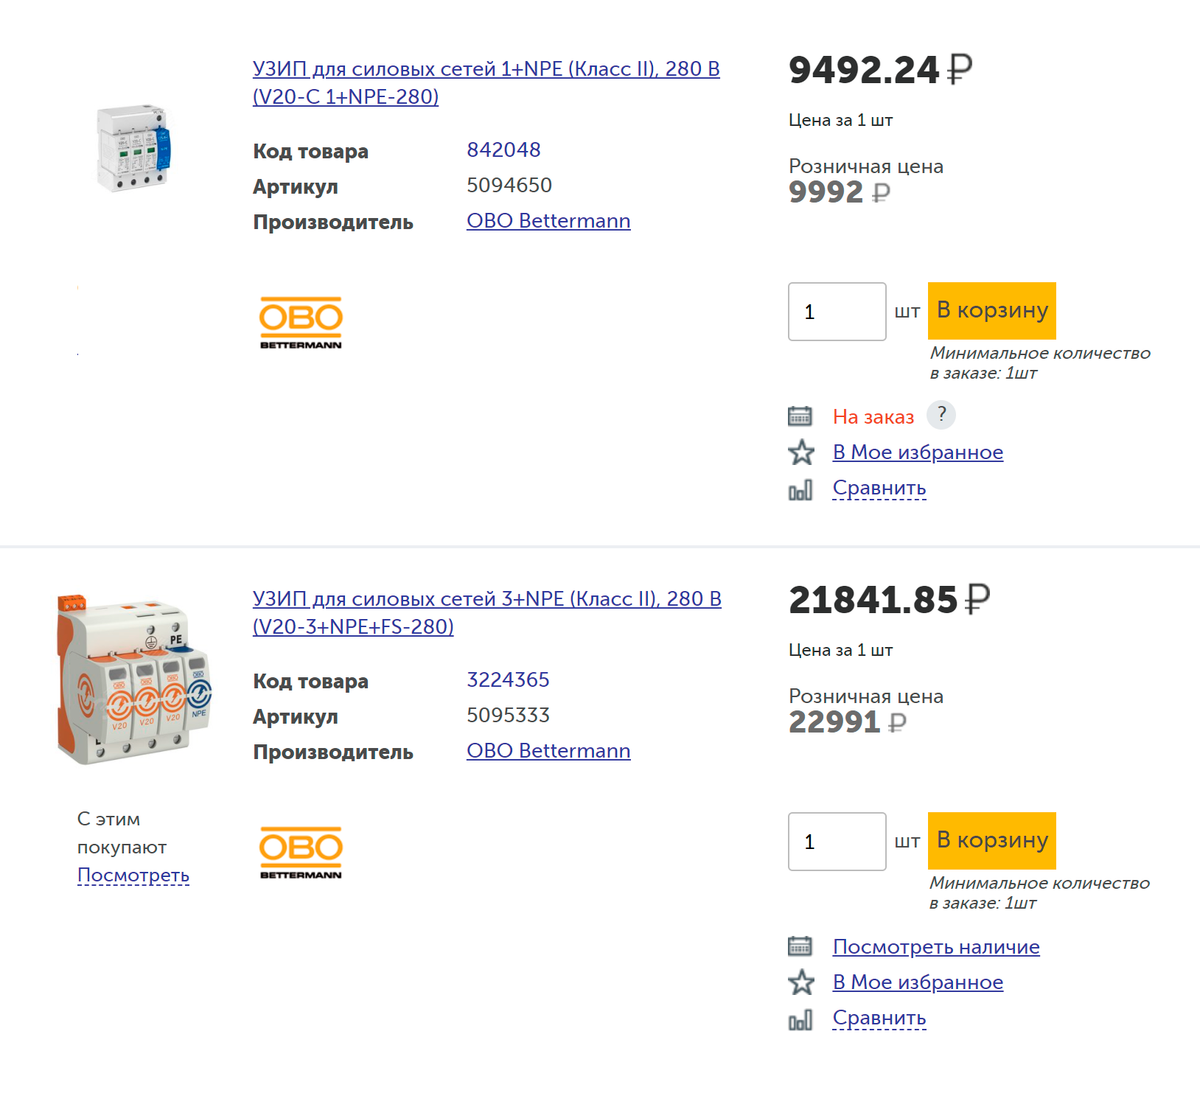
Task: Click the OBO Bettermann logo of second product
Action: 300,852
